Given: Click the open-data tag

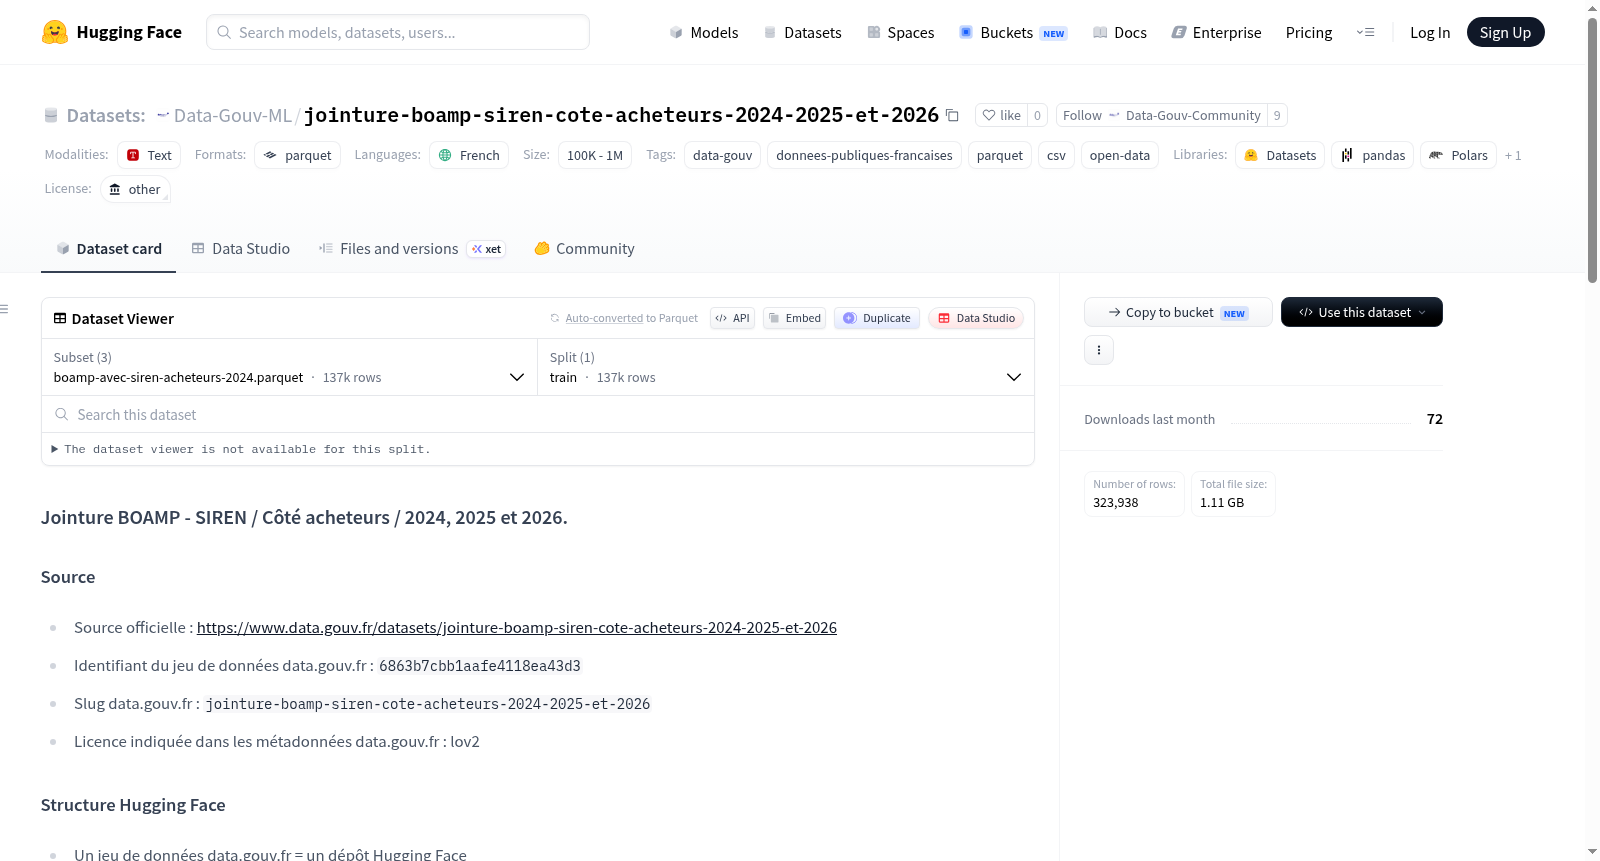Looking at the screenshot, I should (x=1119, y=155).
